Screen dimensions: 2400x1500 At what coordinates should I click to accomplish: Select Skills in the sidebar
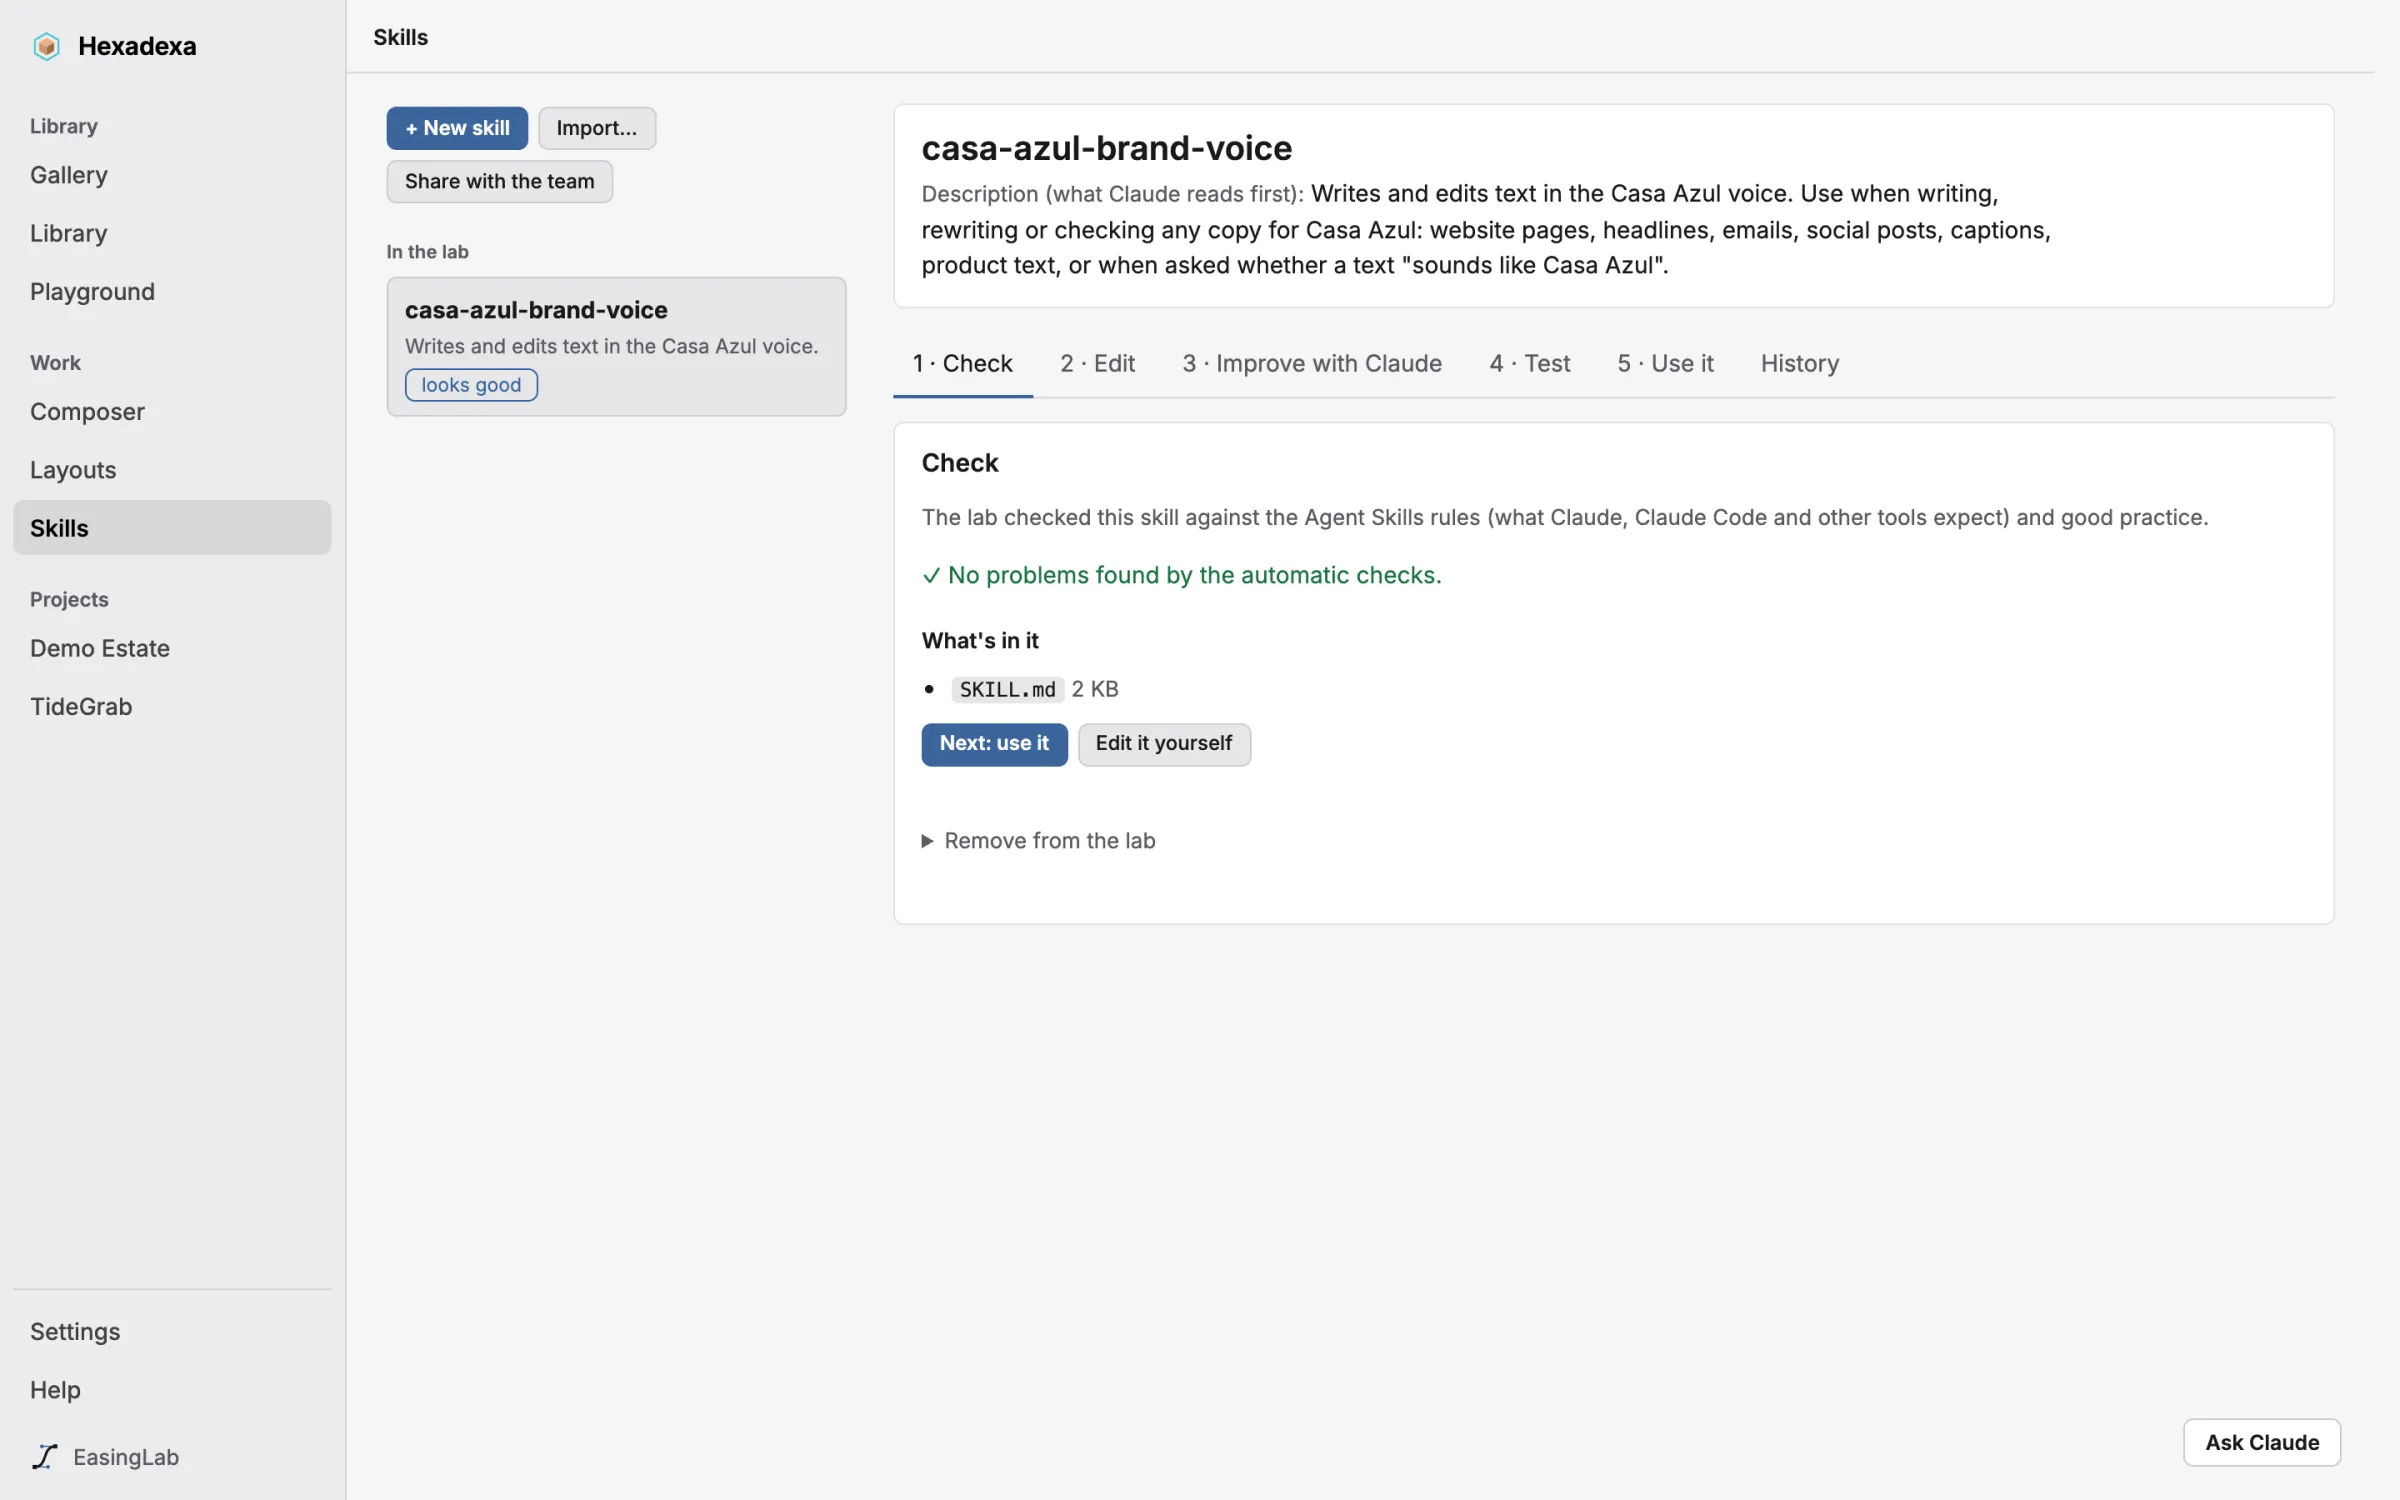pyautogui.click(x=172, y=528)
